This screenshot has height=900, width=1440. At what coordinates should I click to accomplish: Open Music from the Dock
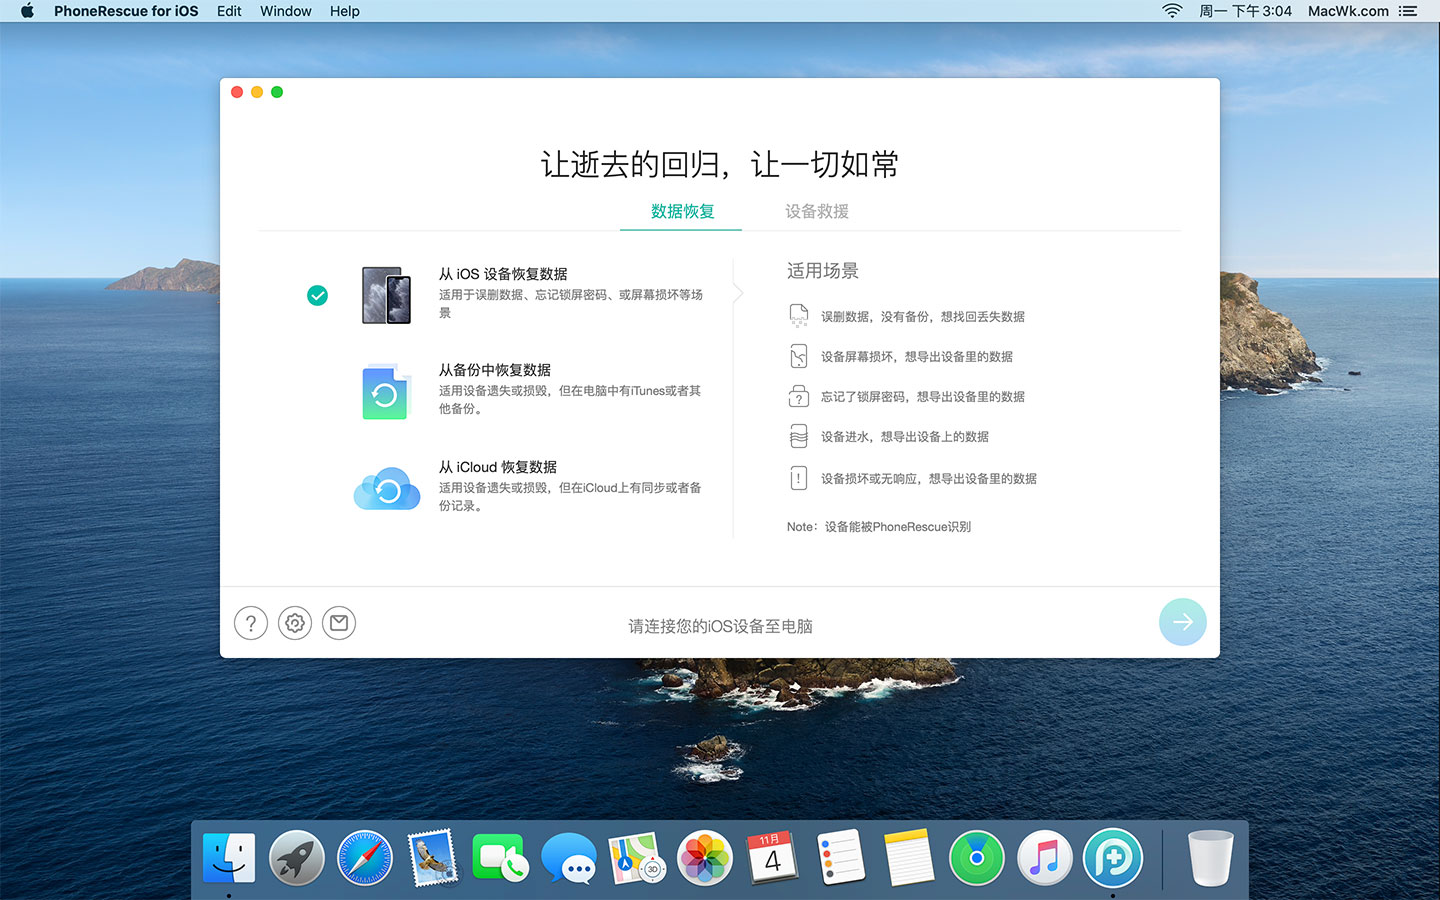[x=1045, y=858]
